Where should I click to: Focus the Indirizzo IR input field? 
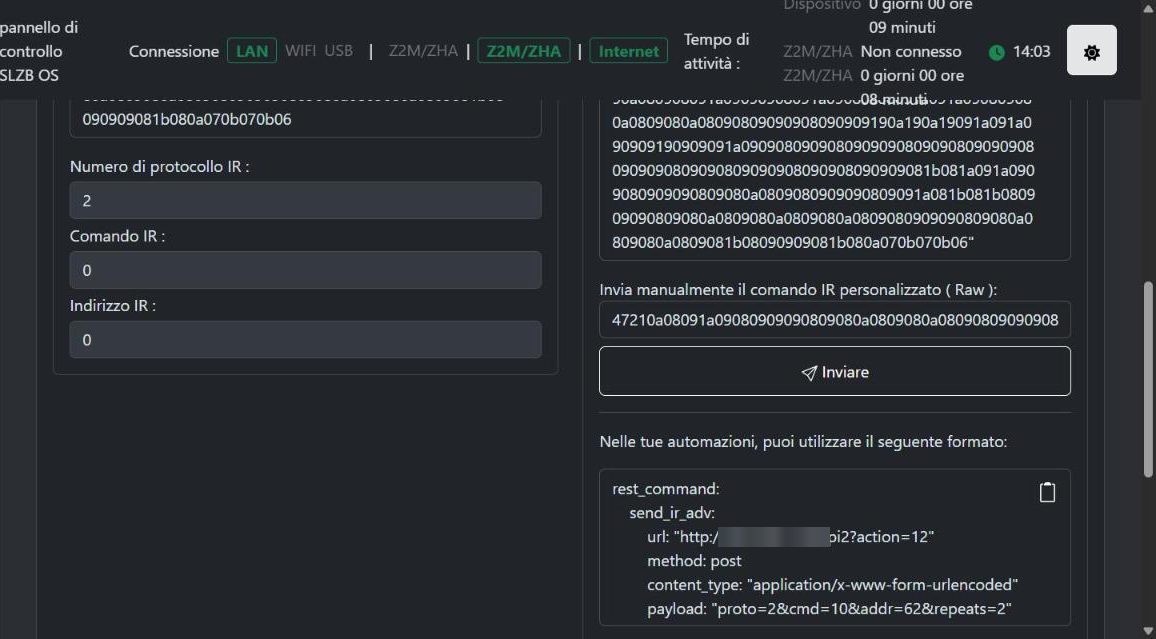tap(305, 340)
